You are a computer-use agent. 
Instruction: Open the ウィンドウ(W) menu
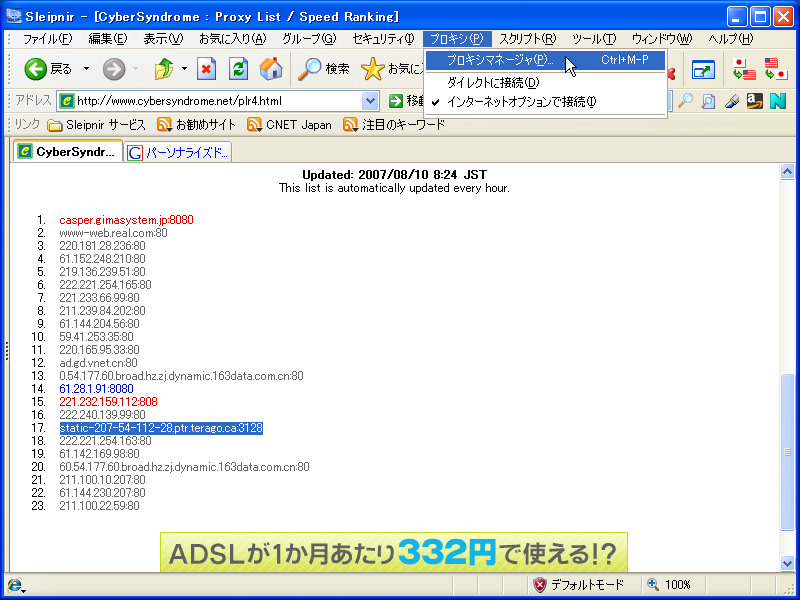[661, 39]
